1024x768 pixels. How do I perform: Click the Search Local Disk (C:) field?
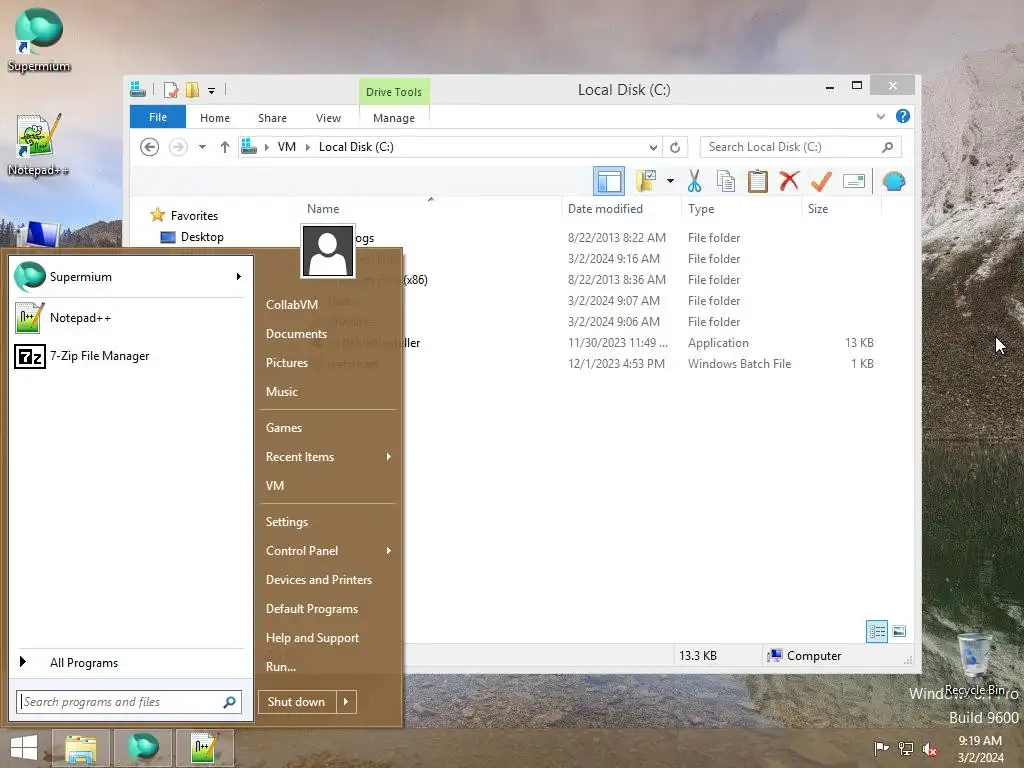[x=800, y=147]
